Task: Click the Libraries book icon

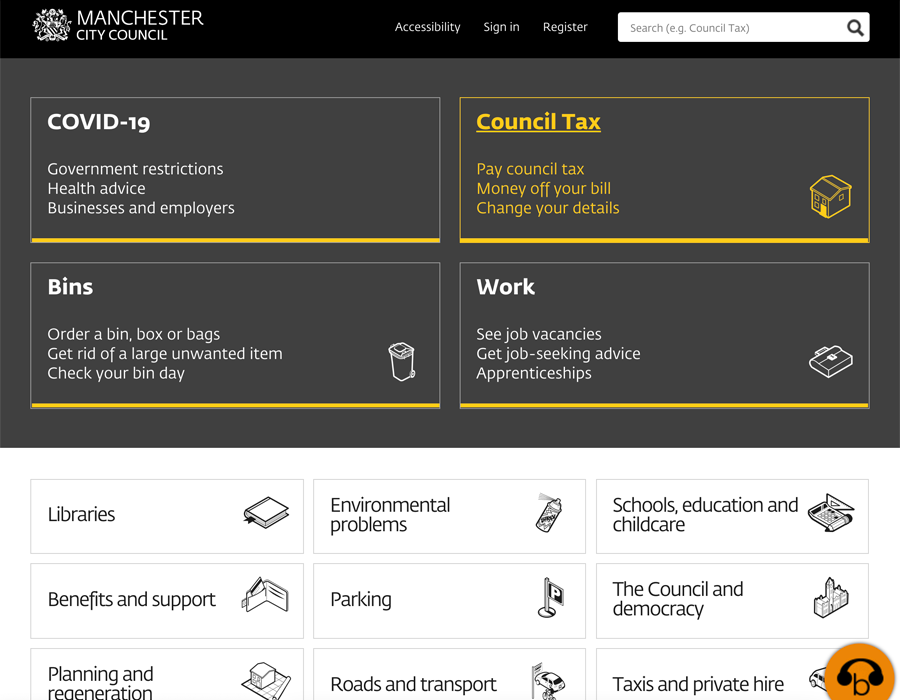Action: (x=266, y=514)
